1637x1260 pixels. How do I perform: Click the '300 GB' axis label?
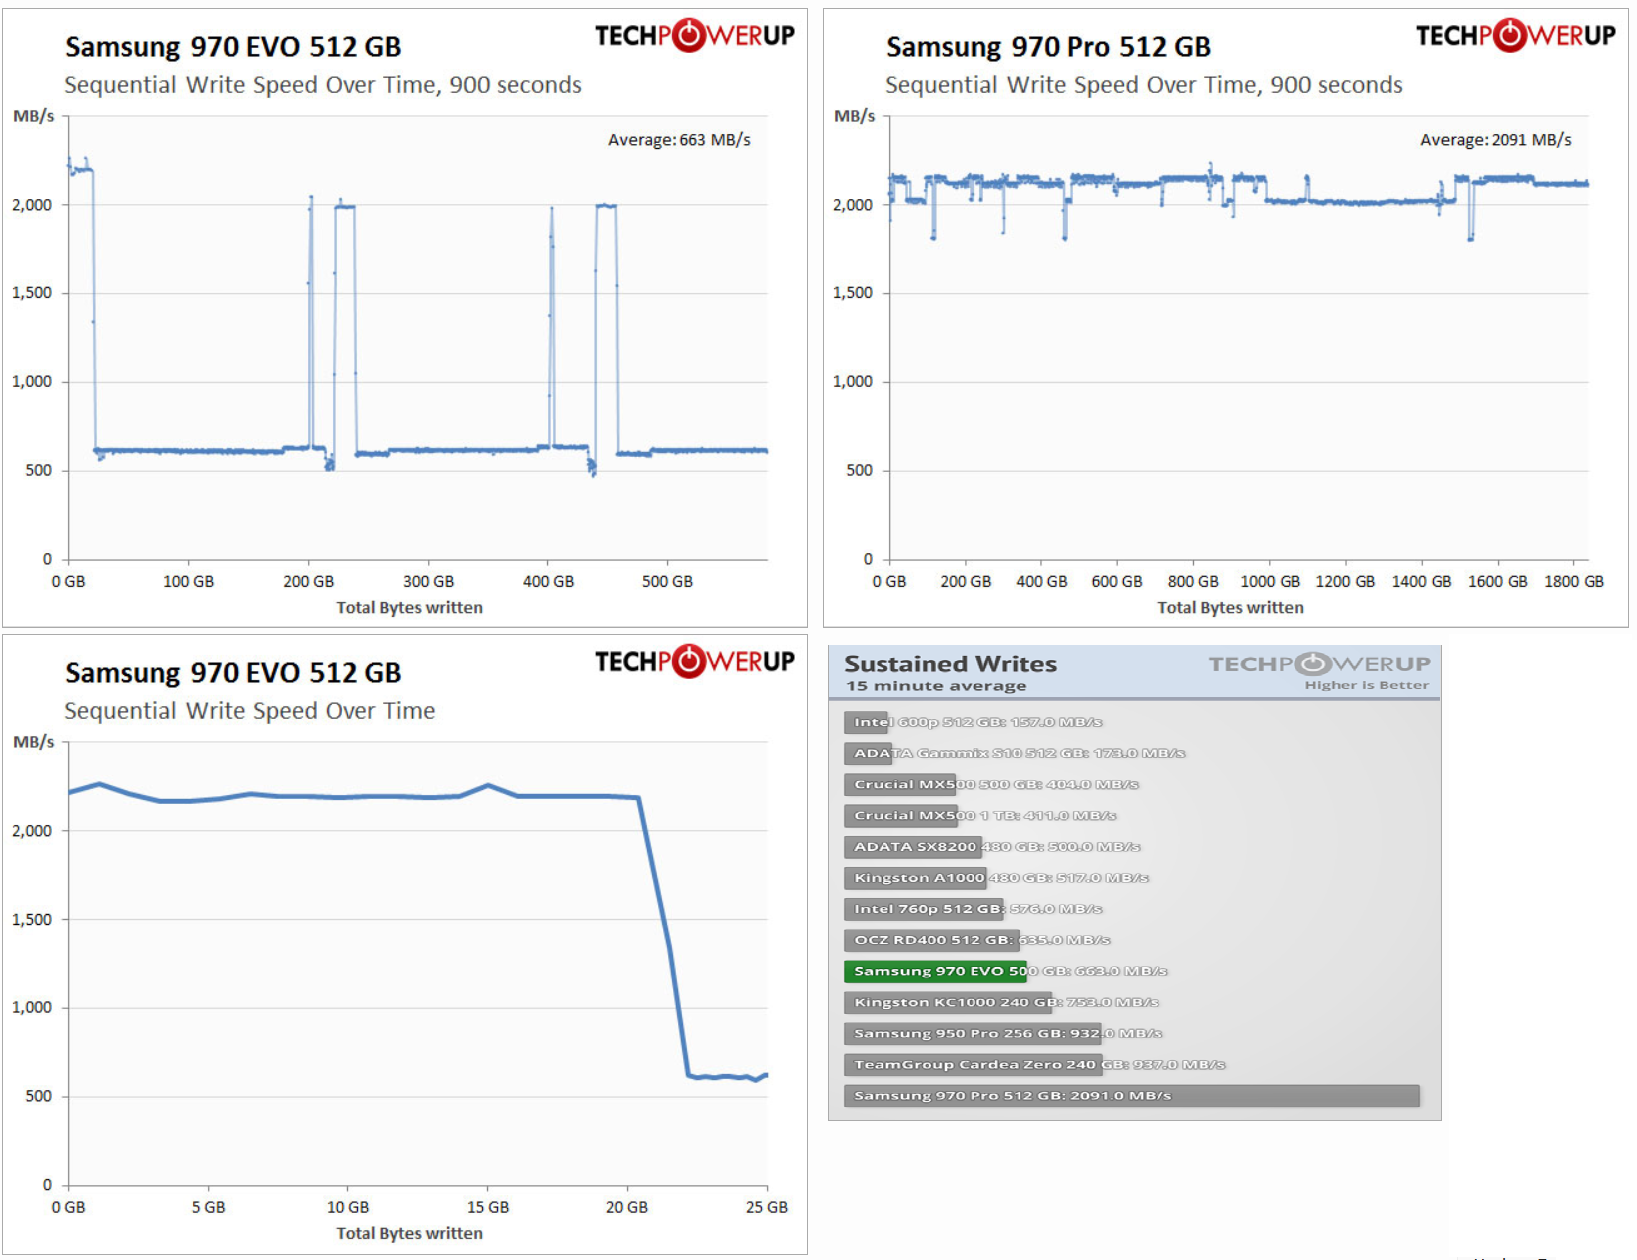[428, 581]
